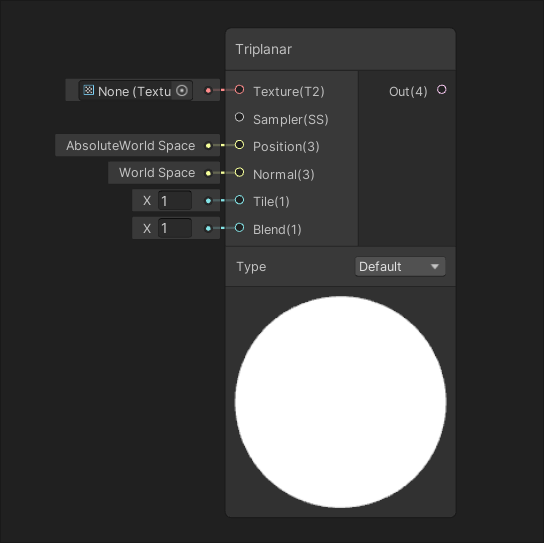Click the dropdown arrow in the Type field

pos(435,266)
